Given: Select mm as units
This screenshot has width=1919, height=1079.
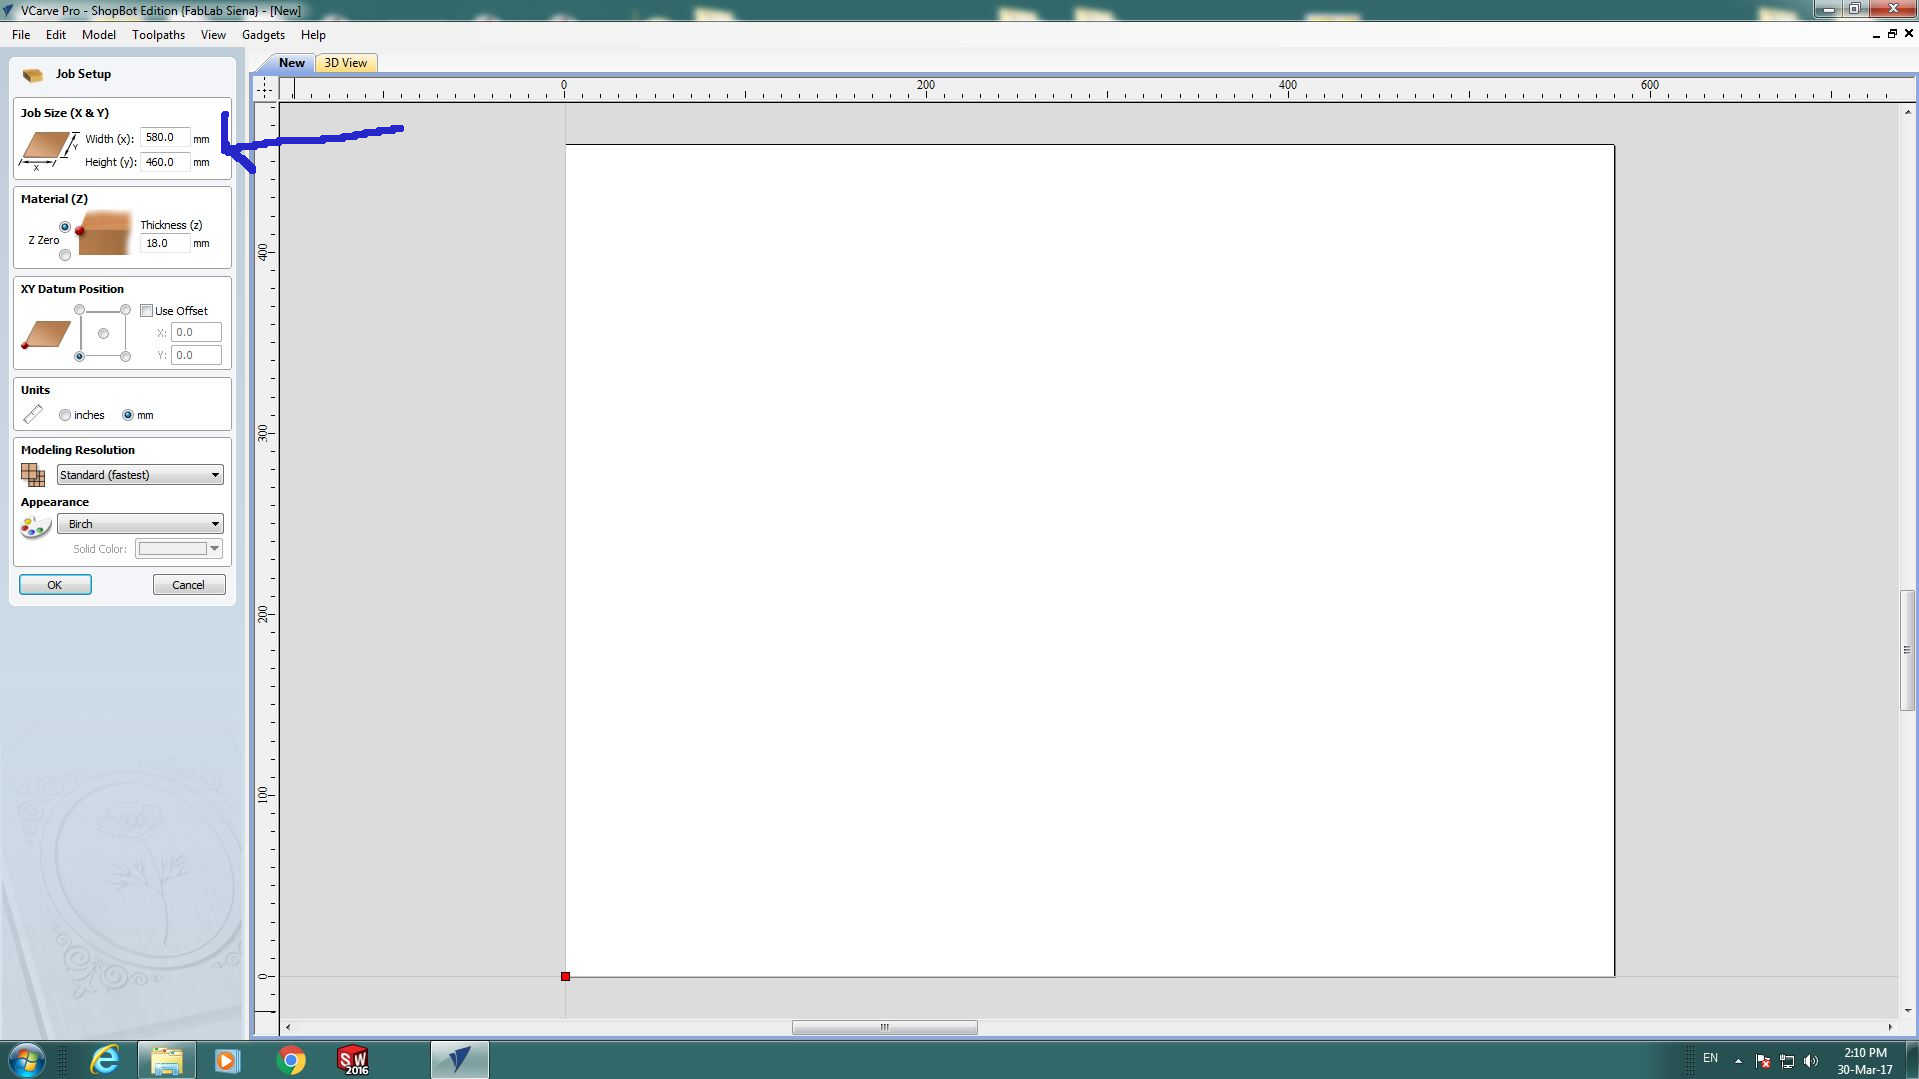Looking at the screenshot, I should point(128,415).
